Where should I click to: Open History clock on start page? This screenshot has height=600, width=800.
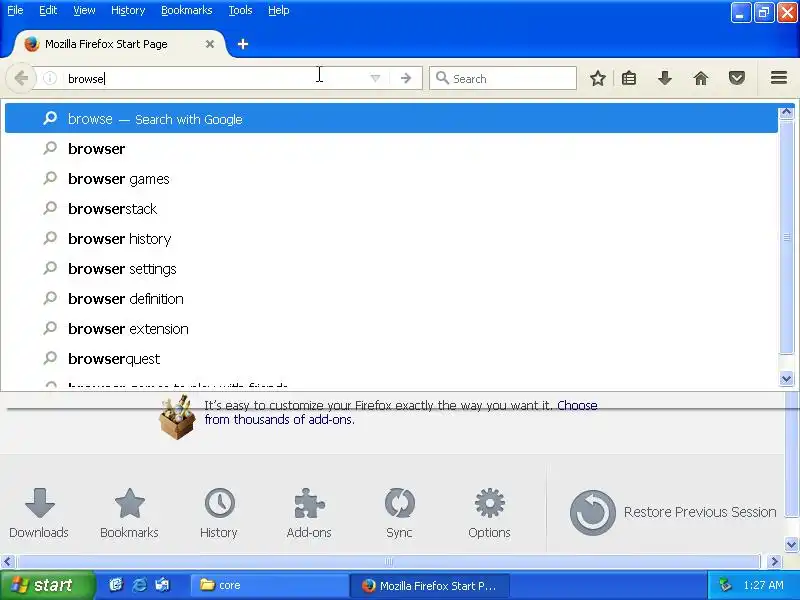pos(219,513)
